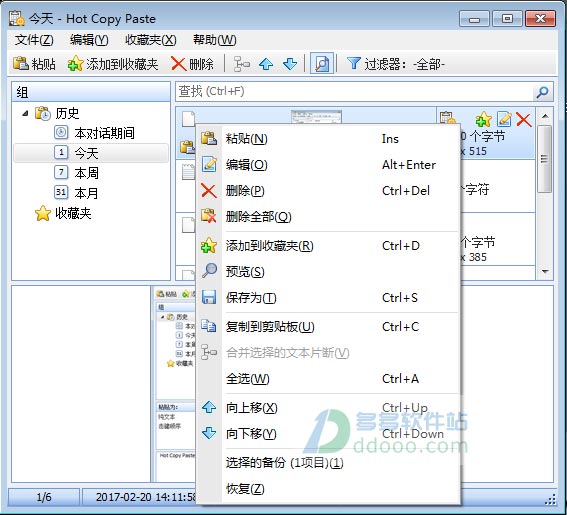567x515 pixels.
Task: Choose 粘贴(N) from context menu
Action: [328, 139]
